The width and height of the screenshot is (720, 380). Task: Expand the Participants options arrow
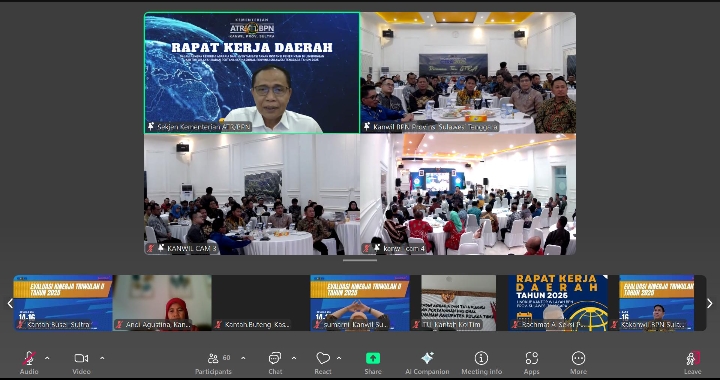point(243,358)
